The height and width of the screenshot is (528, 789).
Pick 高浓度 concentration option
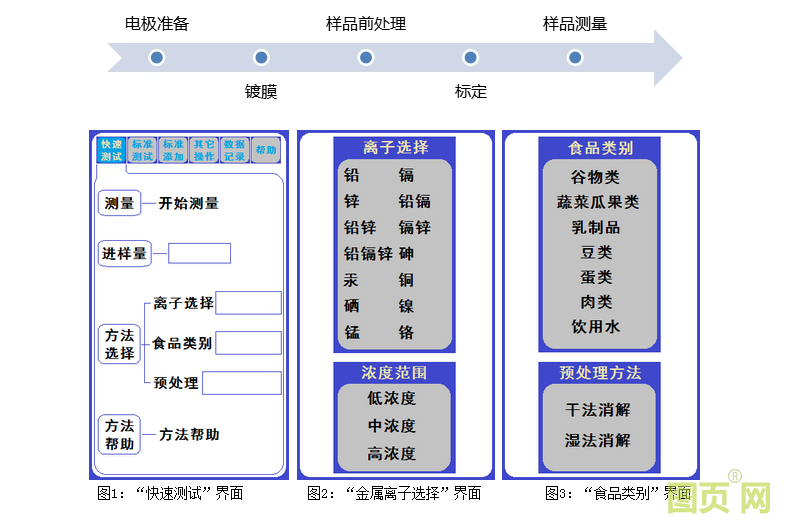[x=392, y=454]
